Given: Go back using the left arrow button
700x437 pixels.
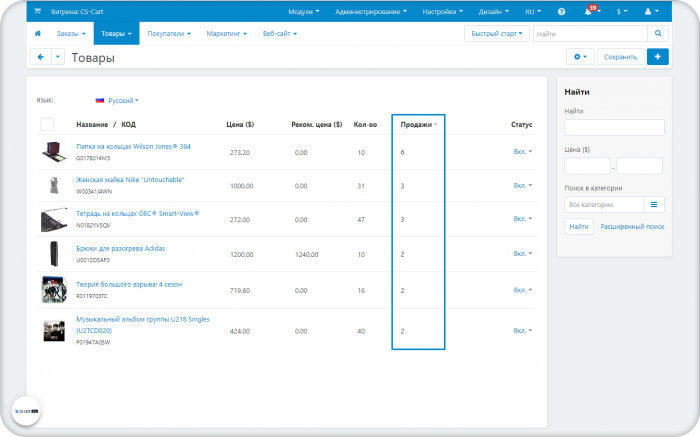Looking at the screenshot, I should coord(41,57).
